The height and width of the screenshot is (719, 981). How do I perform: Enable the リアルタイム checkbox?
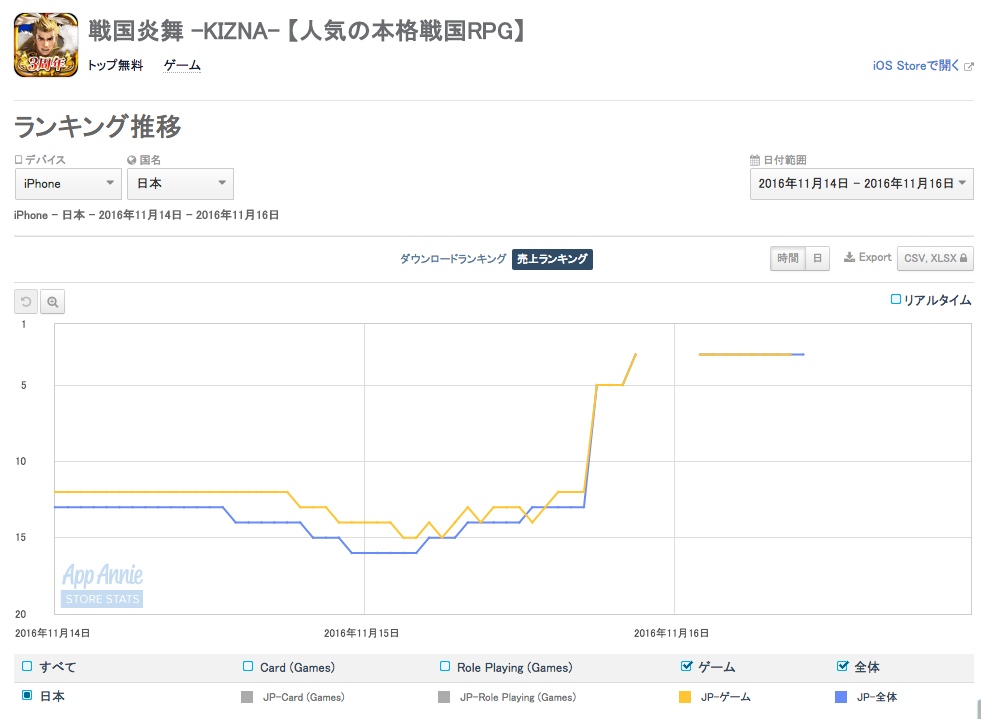tap(896, 299)
